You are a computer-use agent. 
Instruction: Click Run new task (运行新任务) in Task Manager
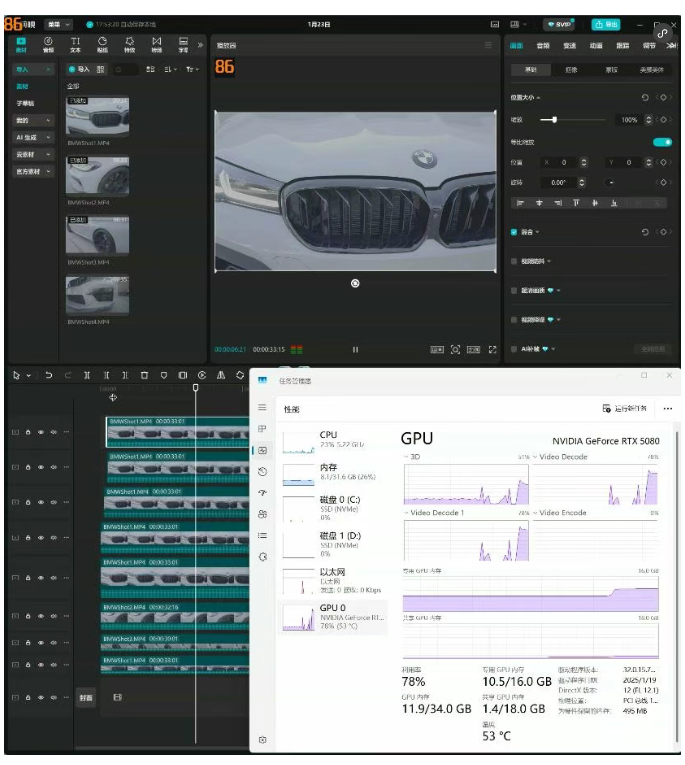coord(625,408)
